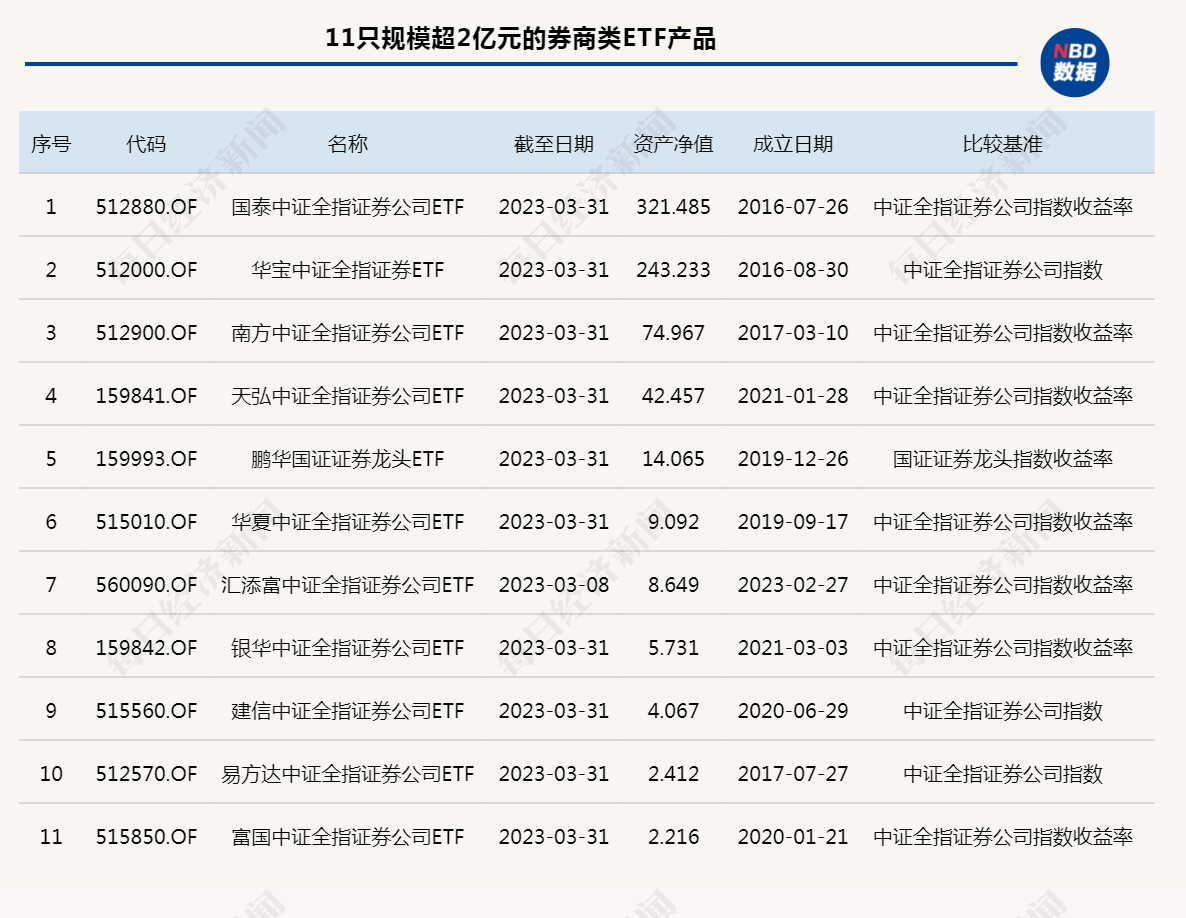Select net asset value 74.967

click(x=673, y=333)
